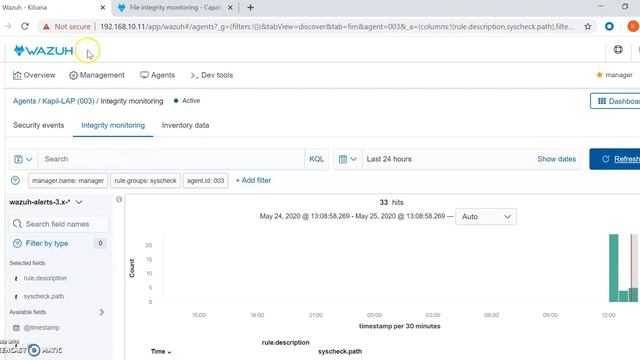Open the Auto interval dropdown
640x360 pixels.
click(486, 217)
